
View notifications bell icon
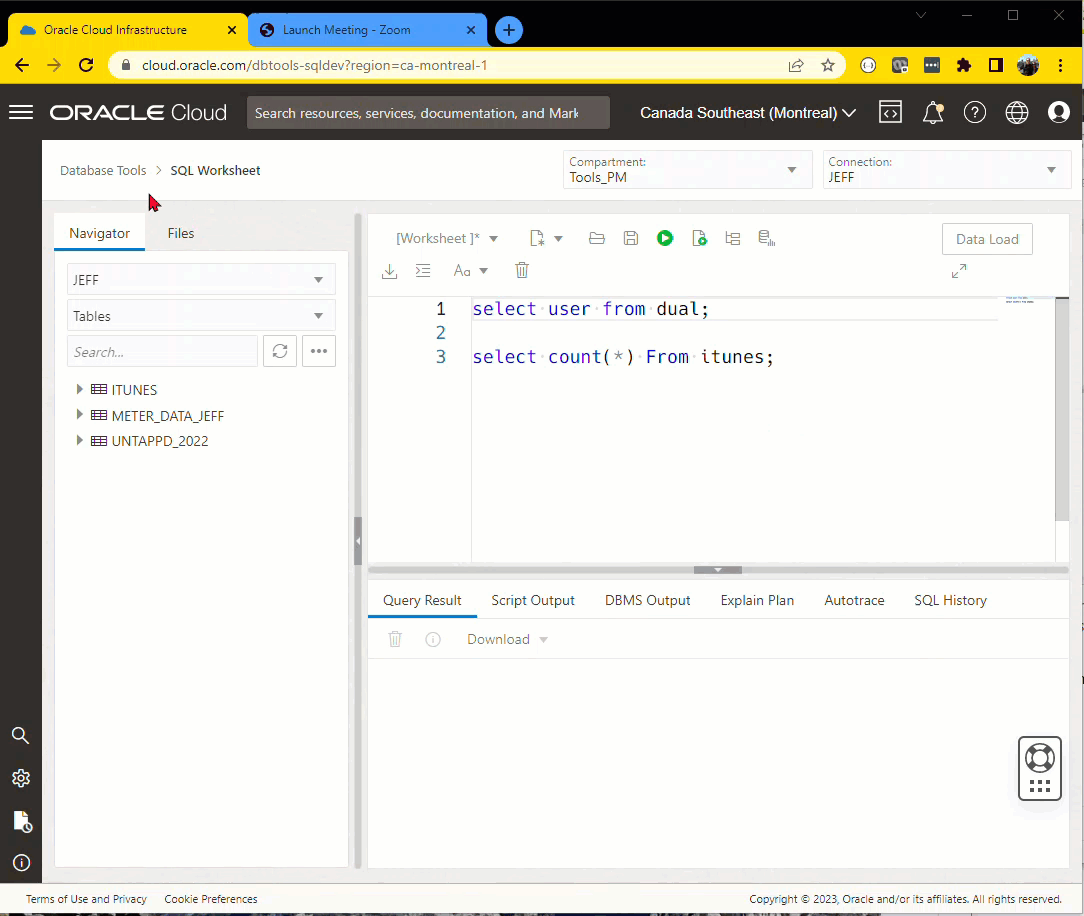(x=933, y=112)
